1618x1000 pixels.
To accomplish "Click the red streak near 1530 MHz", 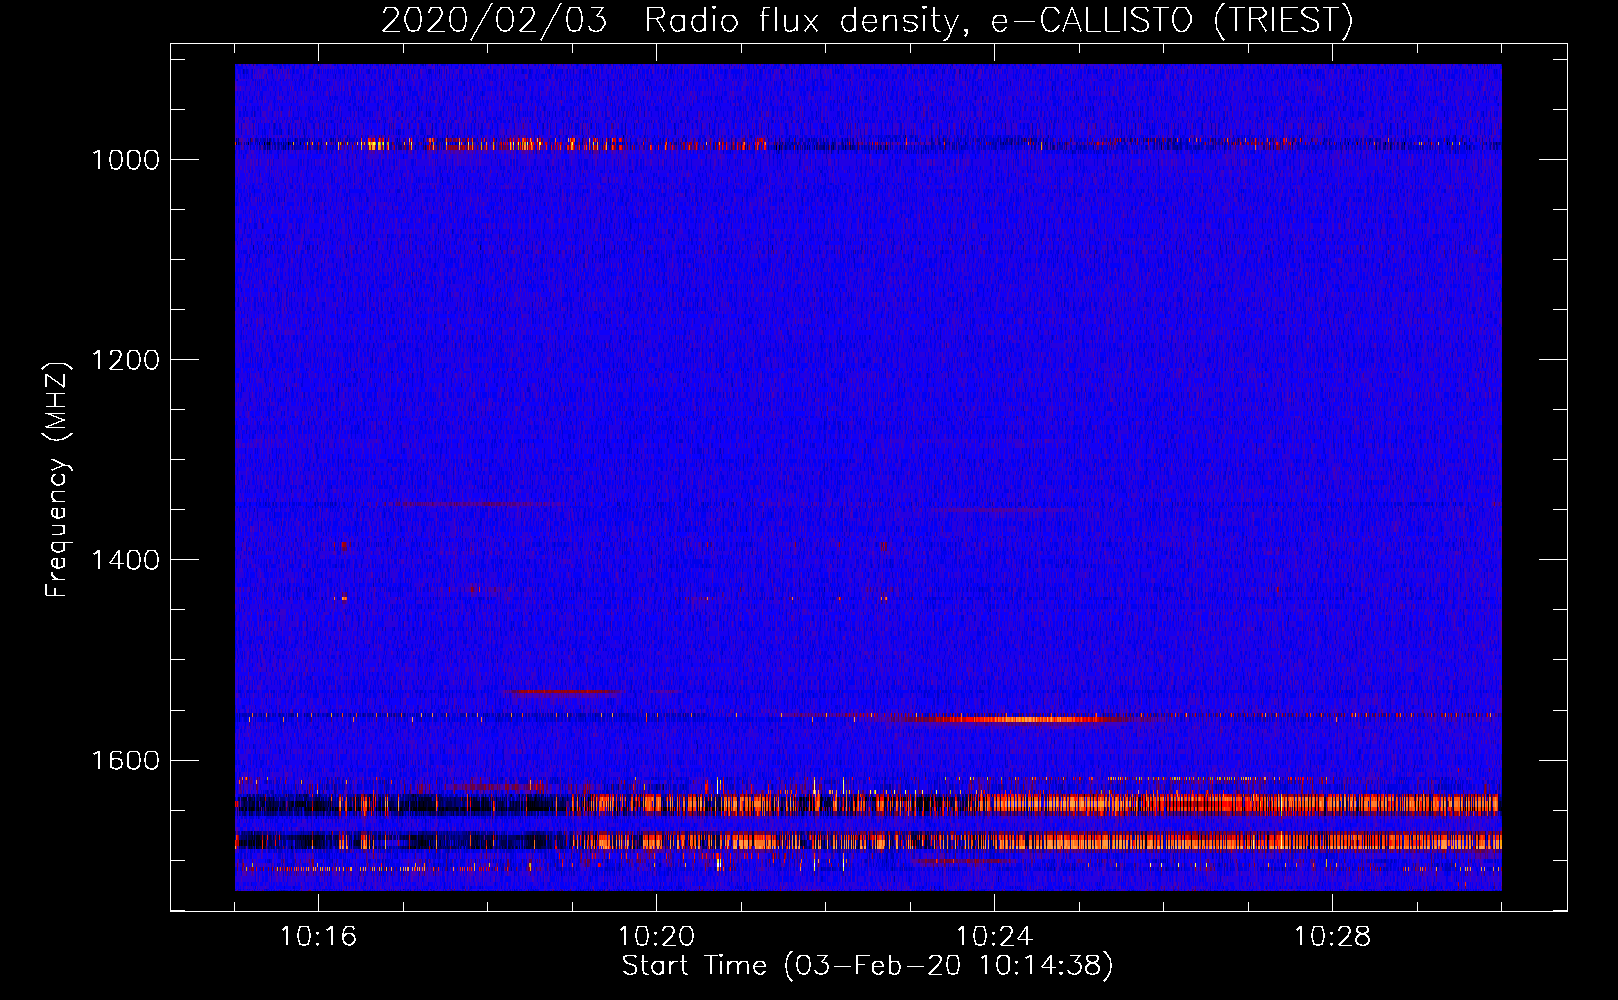I will (x=565, y=692).
